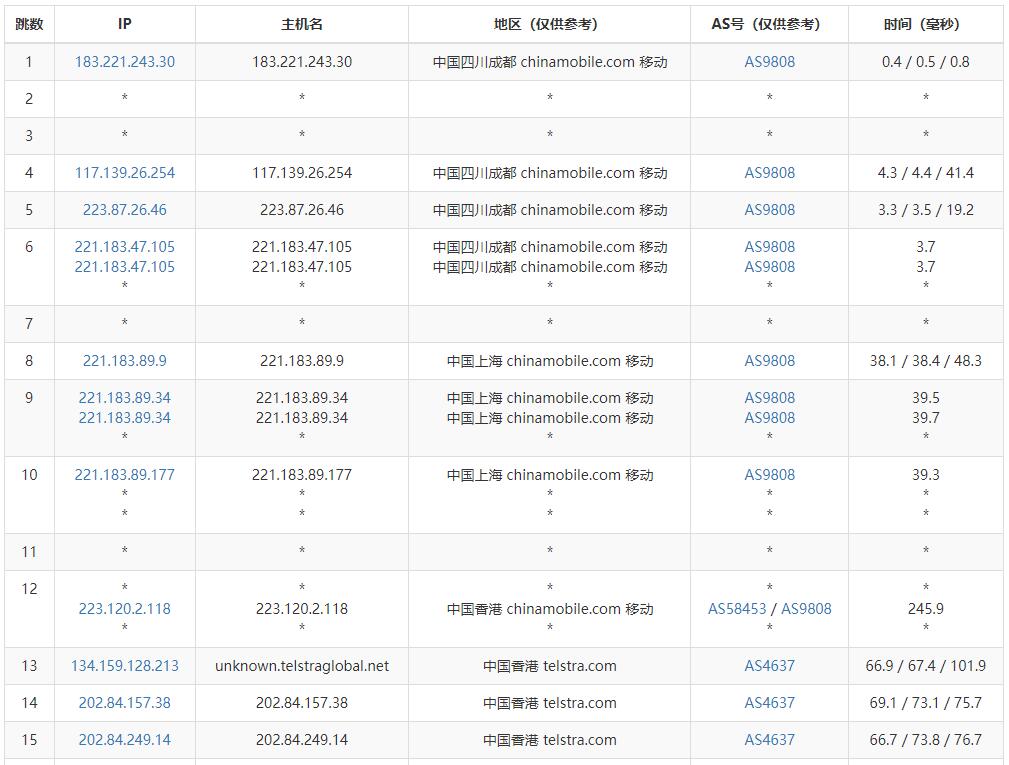Select the time value '39.5' in hop 9
The width and height of the screenshot is (1009, 765).
925,398
